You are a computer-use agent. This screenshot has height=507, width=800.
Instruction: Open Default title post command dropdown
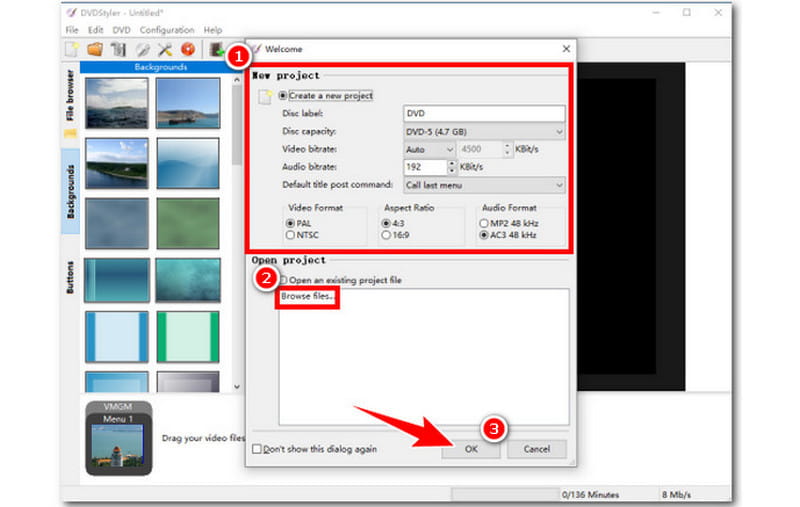point(484,185)
